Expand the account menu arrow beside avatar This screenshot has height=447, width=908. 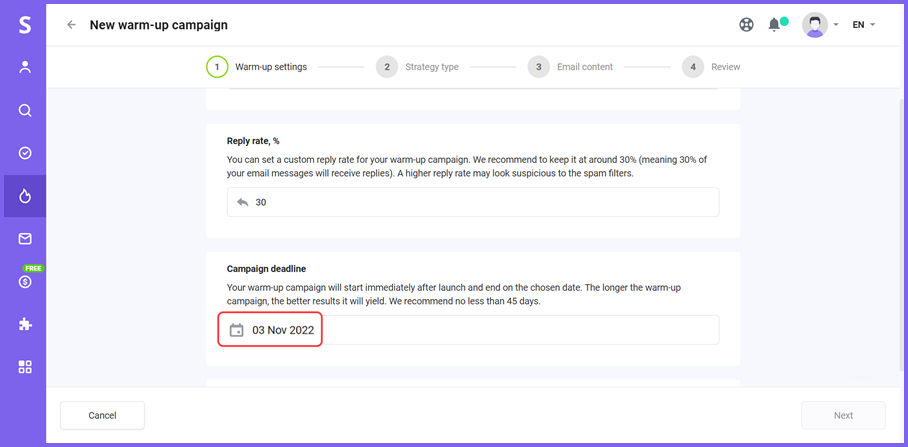[836, 25]
